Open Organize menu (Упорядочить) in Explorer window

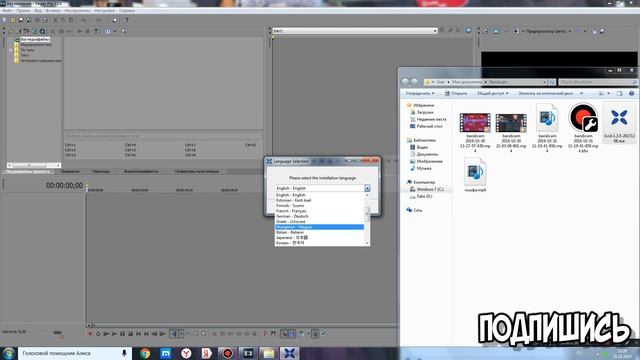(x=420, y=93)
